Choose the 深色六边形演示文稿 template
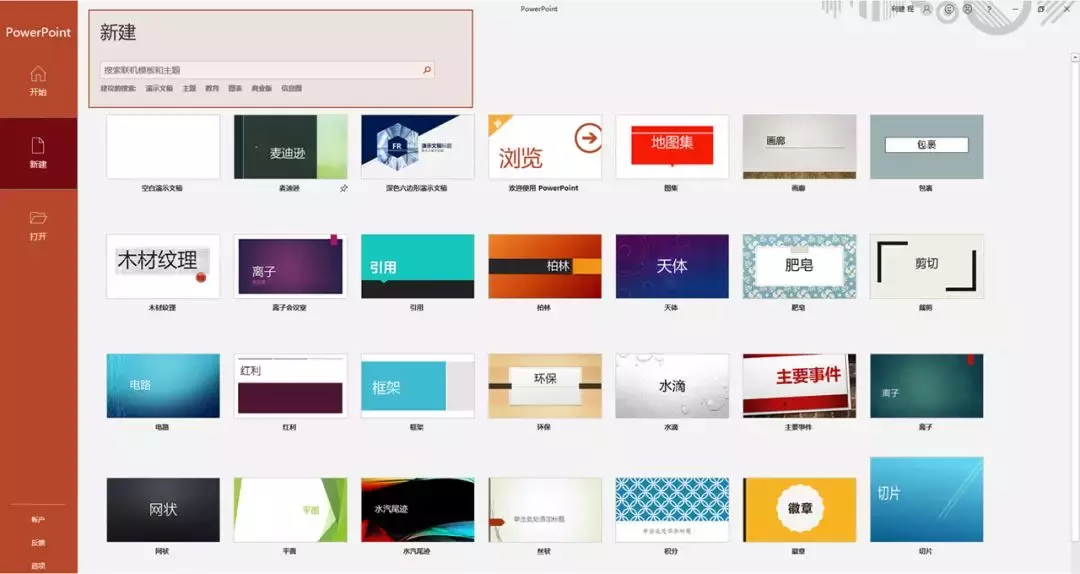The height and width of the screenshot is (574, 1080). point(417,147)
